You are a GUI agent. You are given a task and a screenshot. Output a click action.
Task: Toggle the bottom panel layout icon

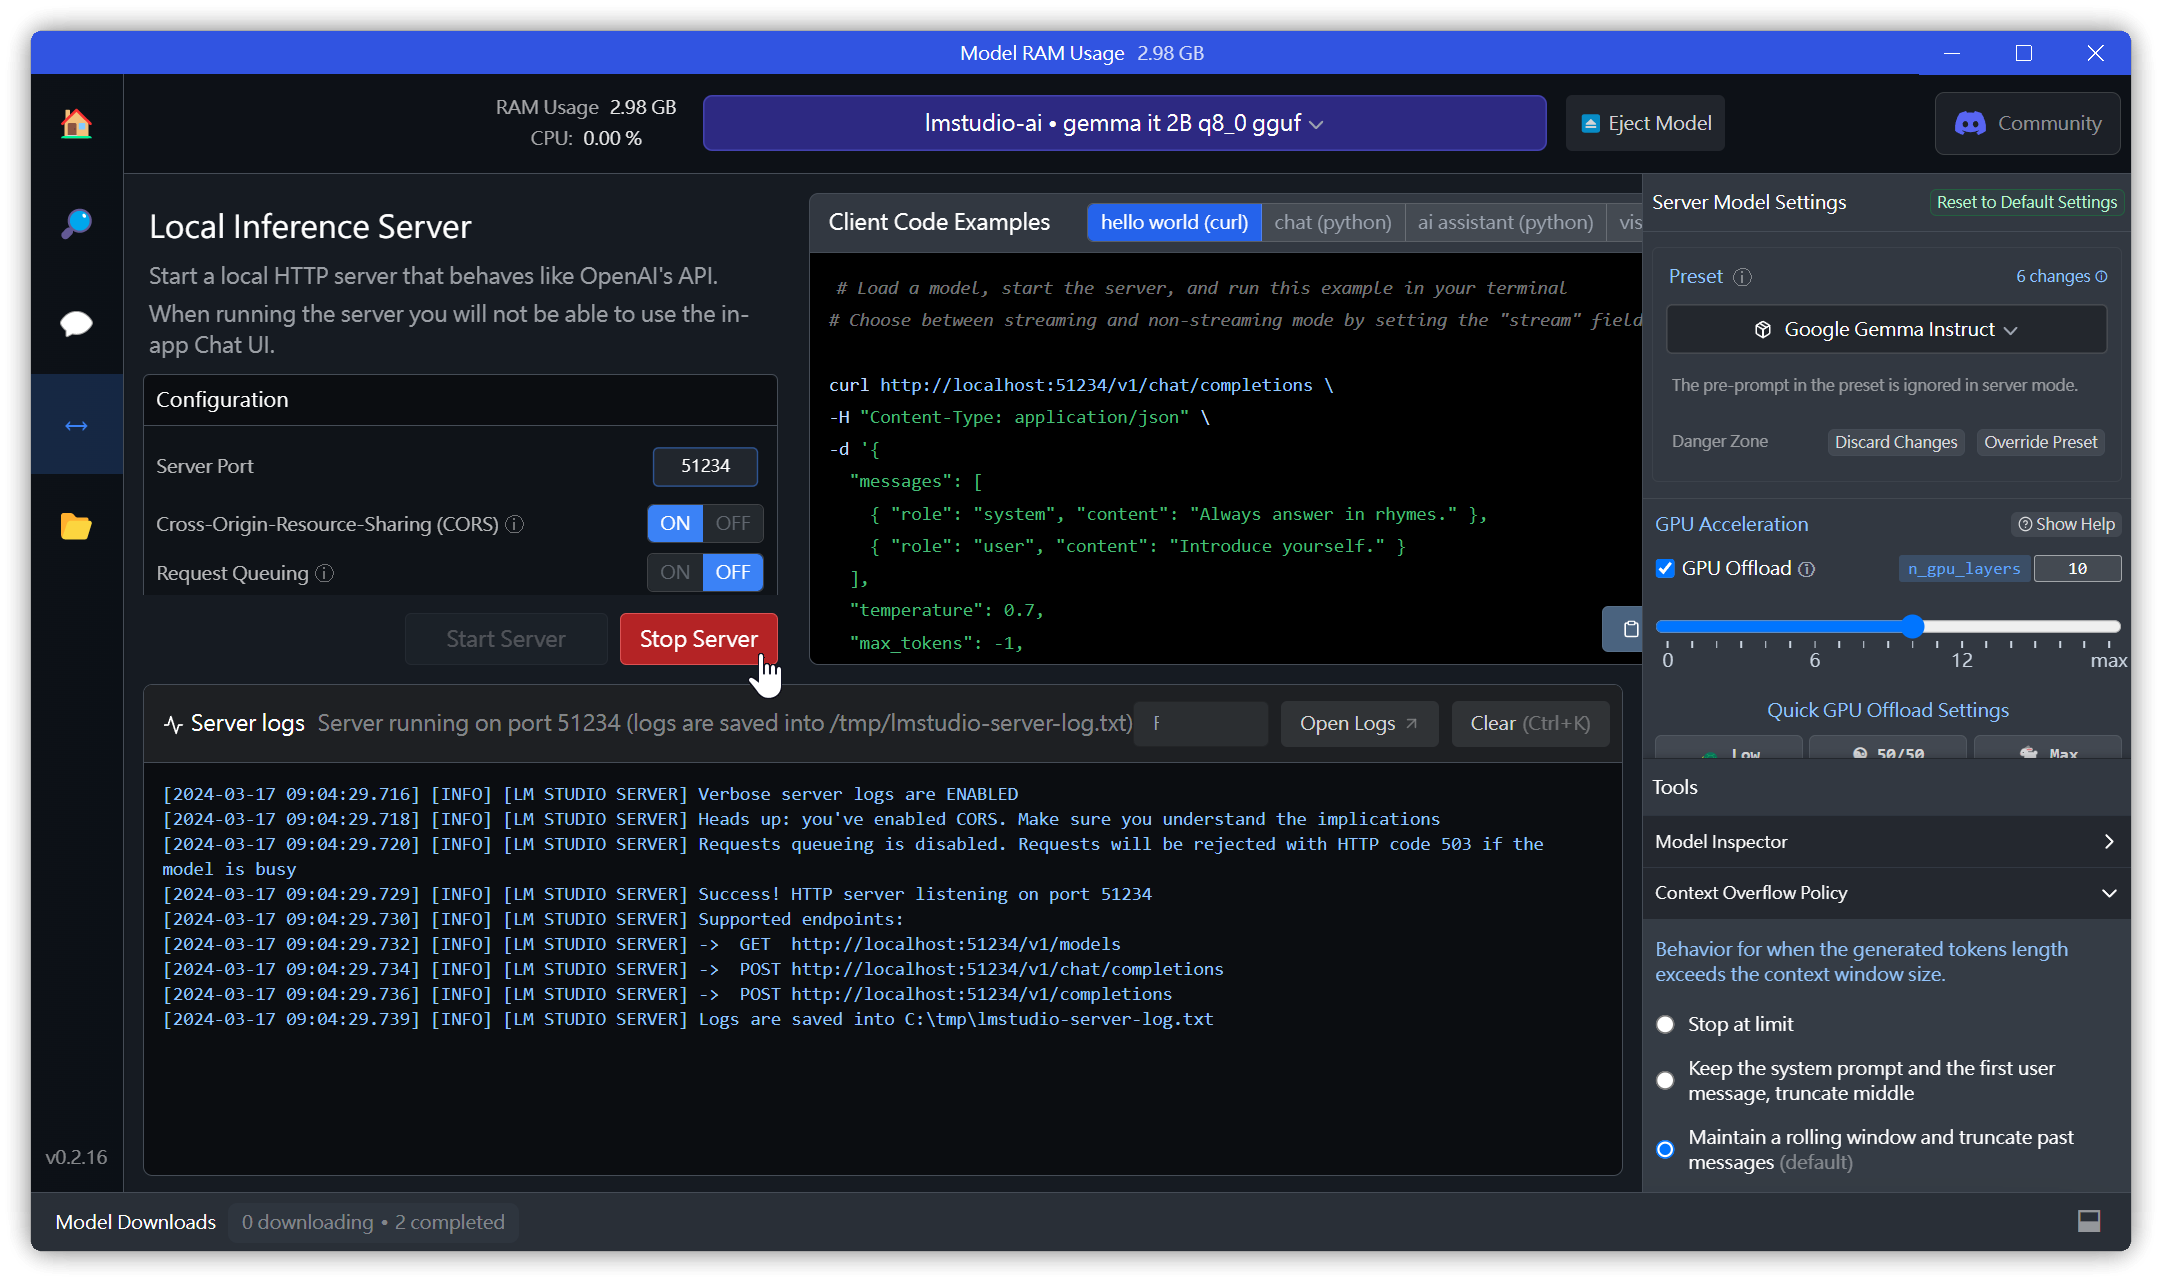pyautogui.click(x=2089, y=1221)
